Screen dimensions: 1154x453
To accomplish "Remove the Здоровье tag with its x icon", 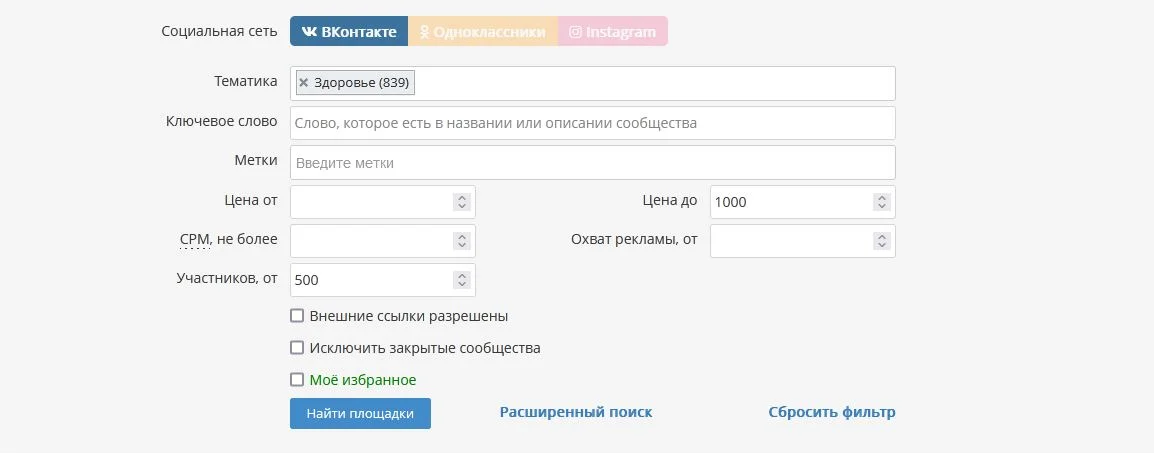I will (x=304, y=83).
